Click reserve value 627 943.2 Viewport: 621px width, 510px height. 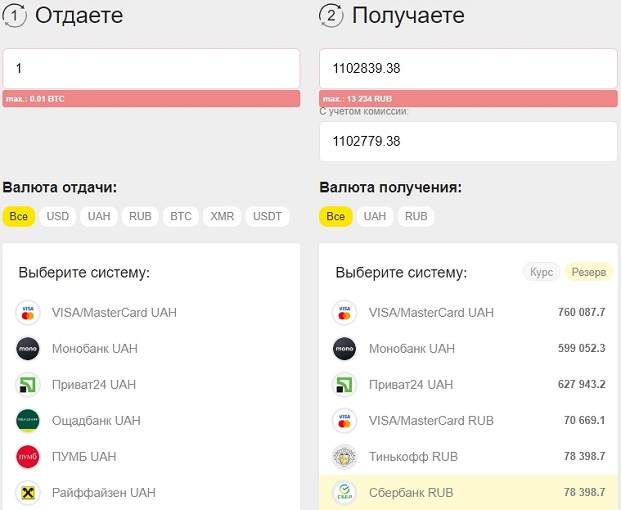[581, 384]
